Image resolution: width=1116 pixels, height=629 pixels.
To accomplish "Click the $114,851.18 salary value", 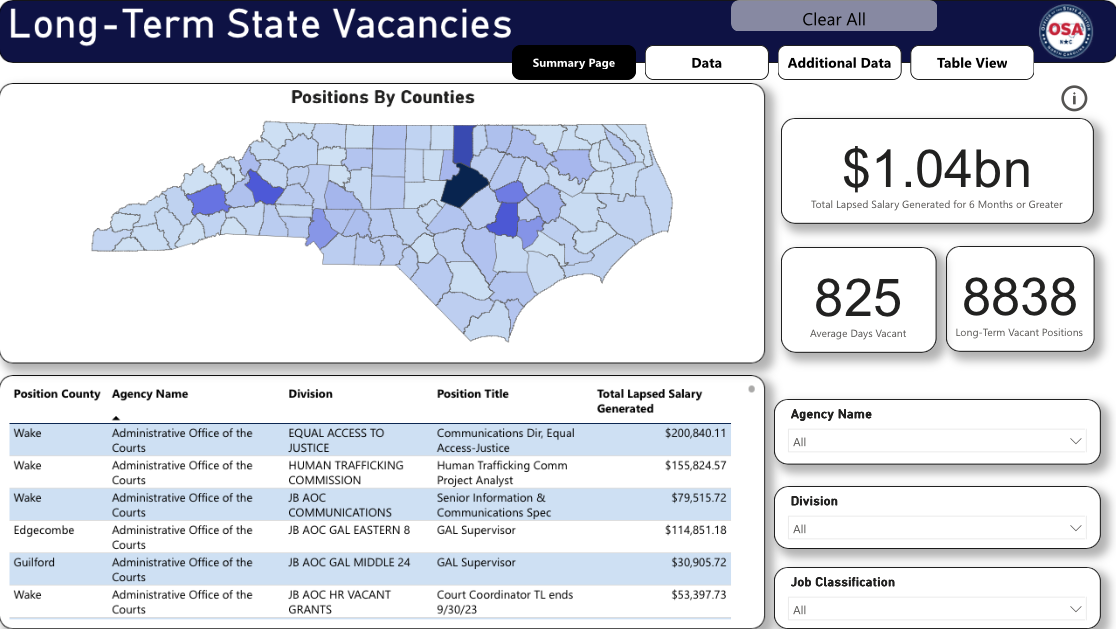I will pyautogui.click(x=695, y=530).
